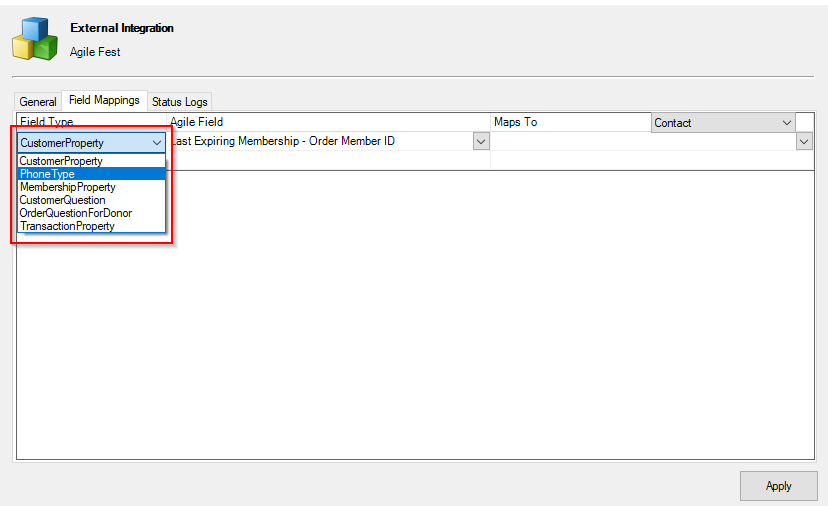This screenshot has width=828, height=506.
Task: Open the Status Logs tab
Action: pos(180,101)
